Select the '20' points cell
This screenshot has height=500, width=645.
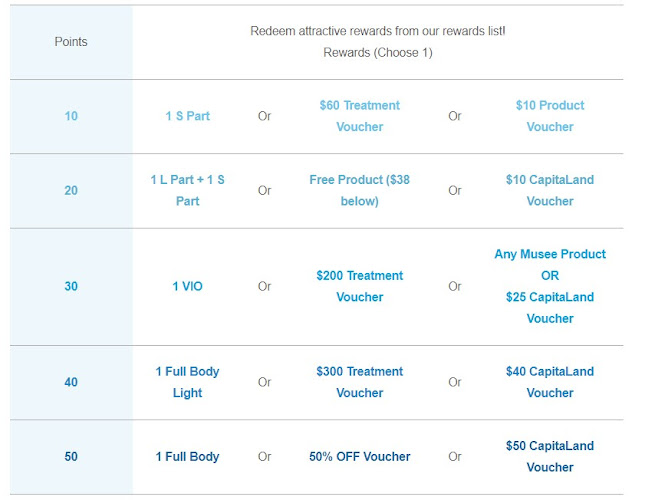71,190
